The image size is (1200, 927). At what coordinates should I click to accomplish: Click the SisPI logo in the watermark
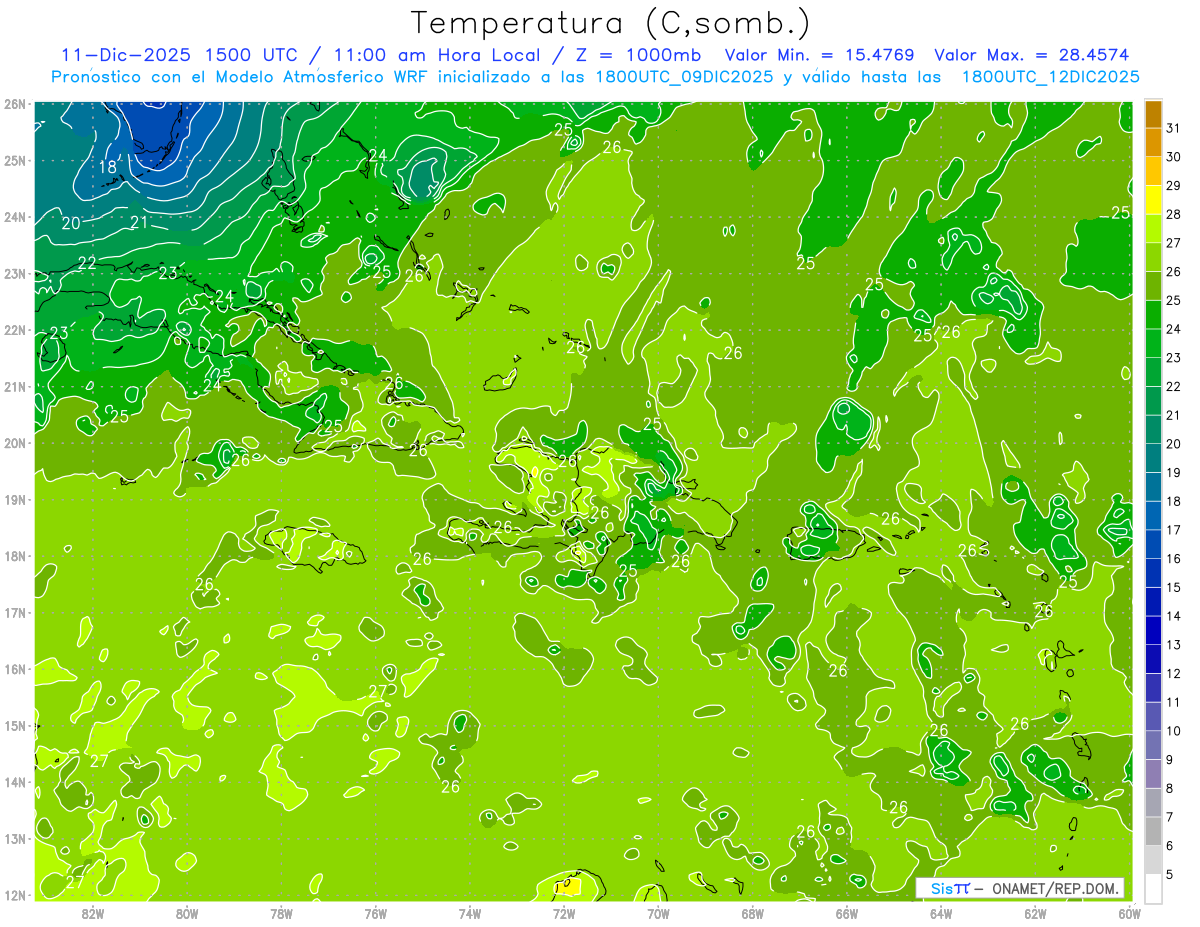950,888
